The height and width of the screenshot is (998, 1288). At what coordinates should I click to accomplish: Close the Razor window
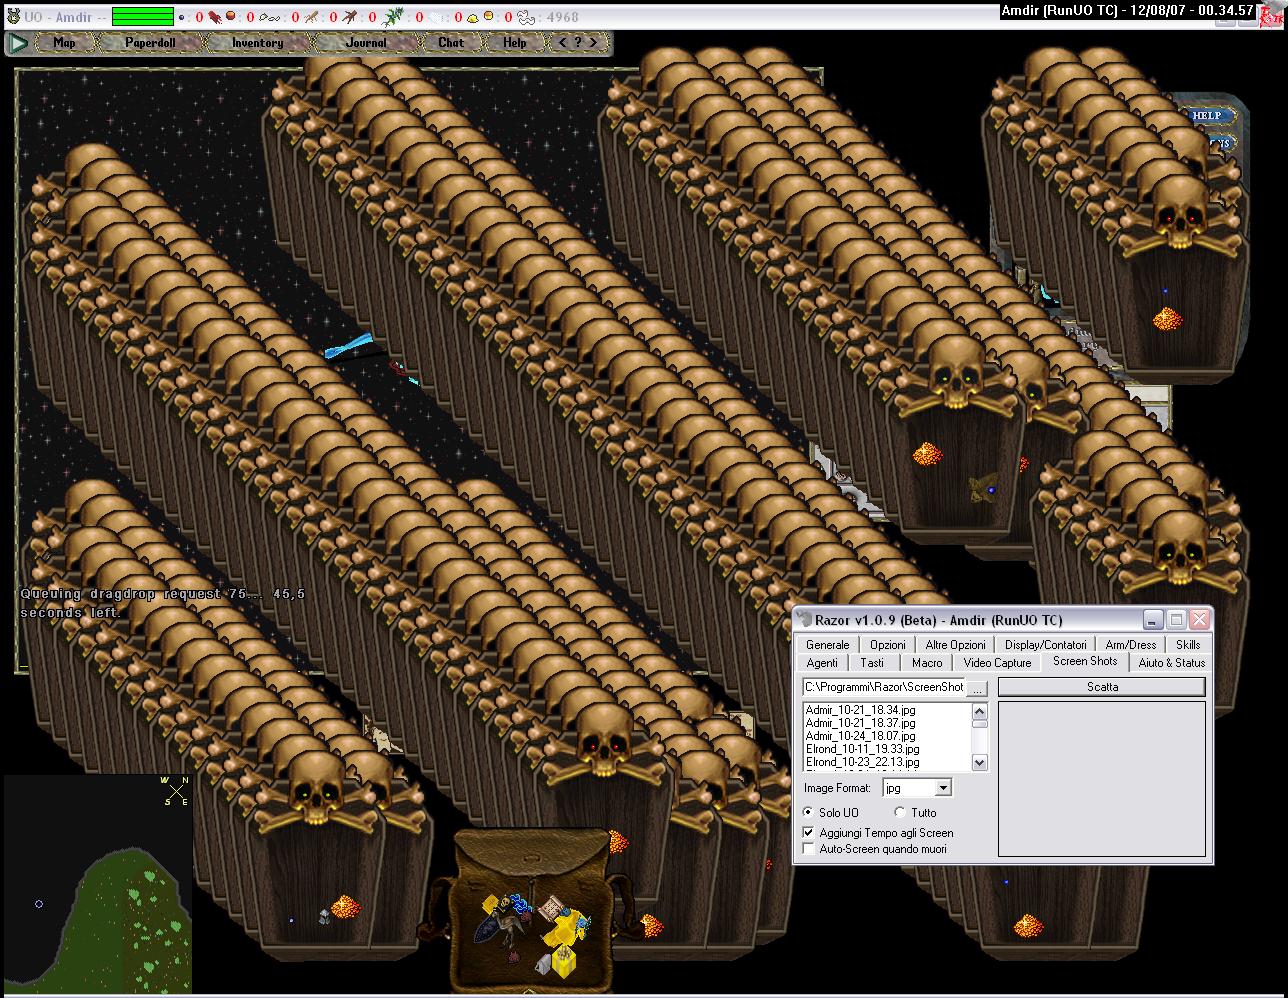point(1200,620)
